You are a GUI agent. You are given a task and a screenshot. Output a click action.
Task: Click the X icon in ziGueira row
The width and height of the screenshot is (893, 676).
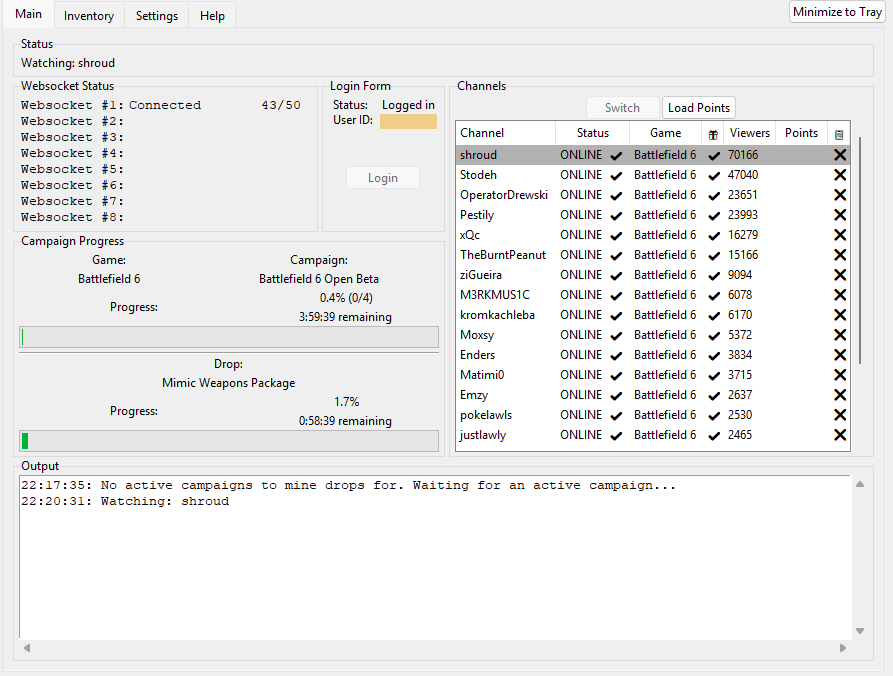(839, 275)
